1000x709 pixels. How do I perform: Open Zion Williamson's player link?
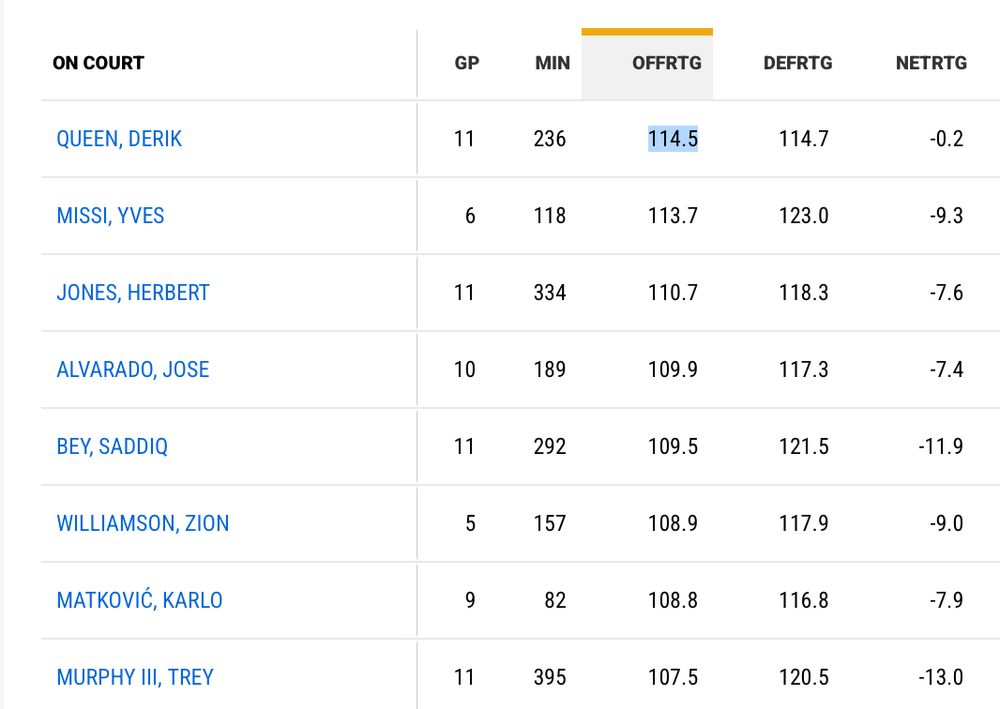click(x=143, y=523)
